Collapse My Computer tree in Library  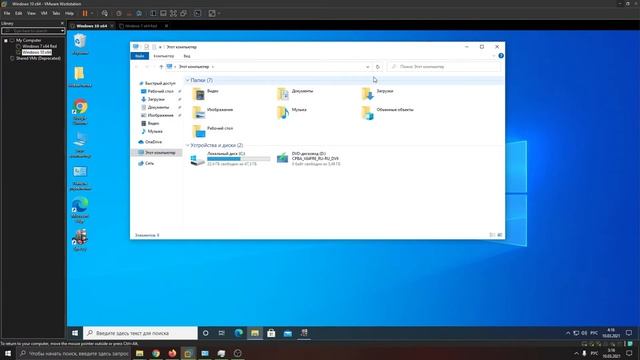pos(6,40)
